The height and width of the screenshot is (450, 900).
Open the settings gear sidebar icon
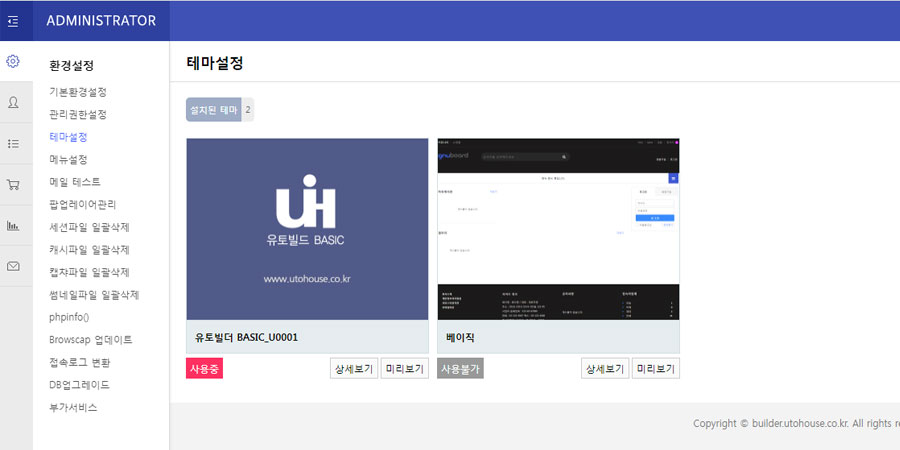13,61
